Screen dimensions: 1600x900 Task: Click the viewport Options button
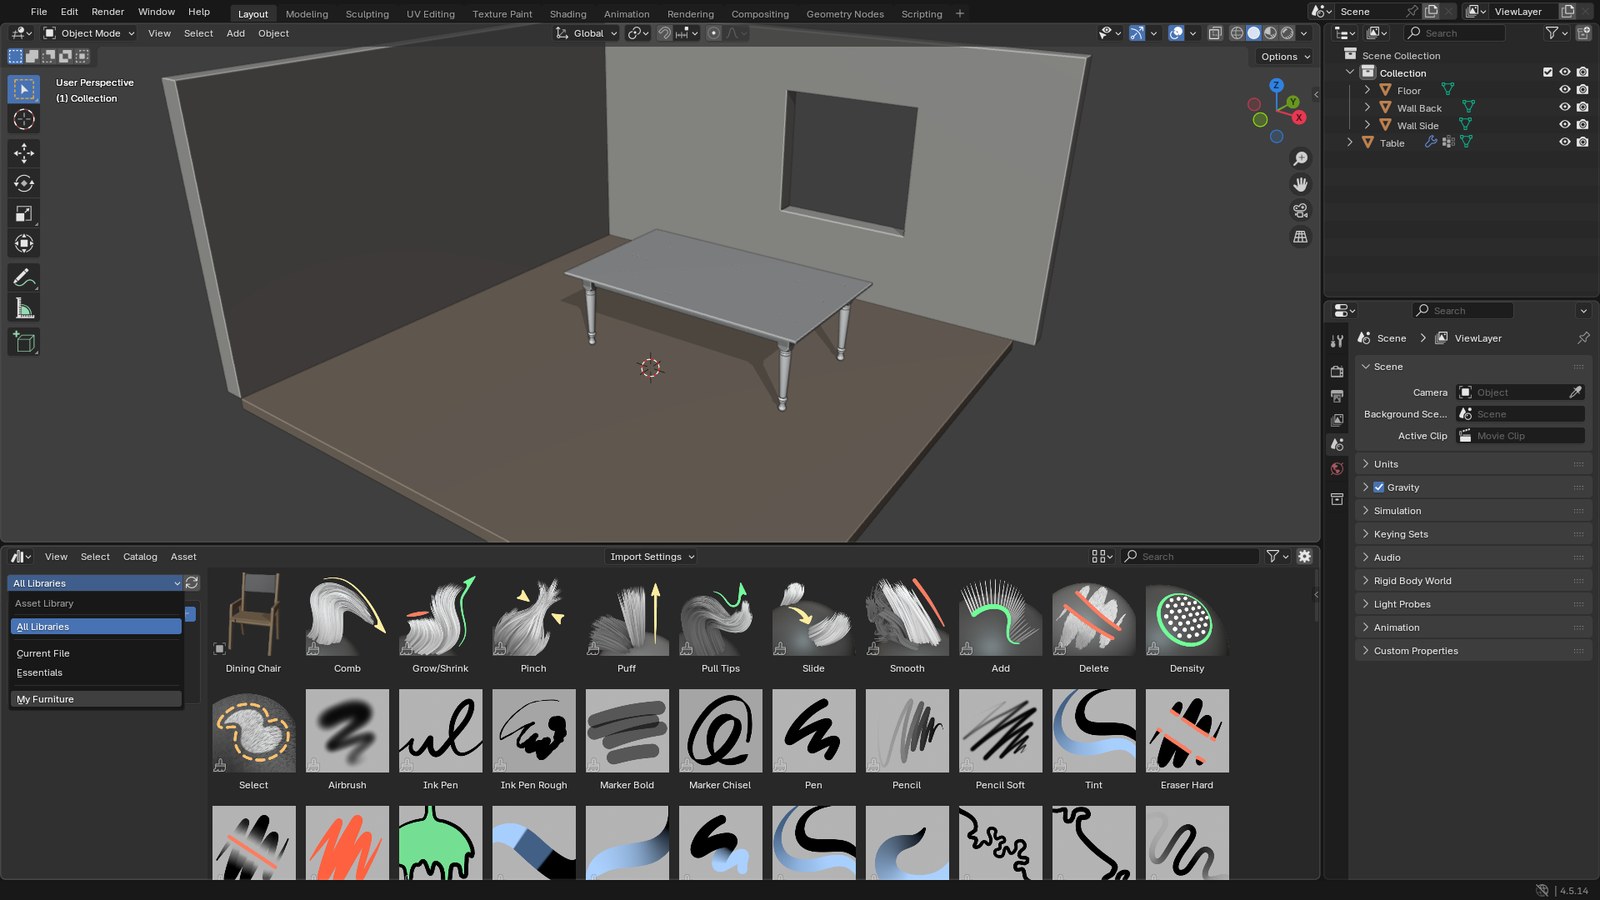[1285, 57]
